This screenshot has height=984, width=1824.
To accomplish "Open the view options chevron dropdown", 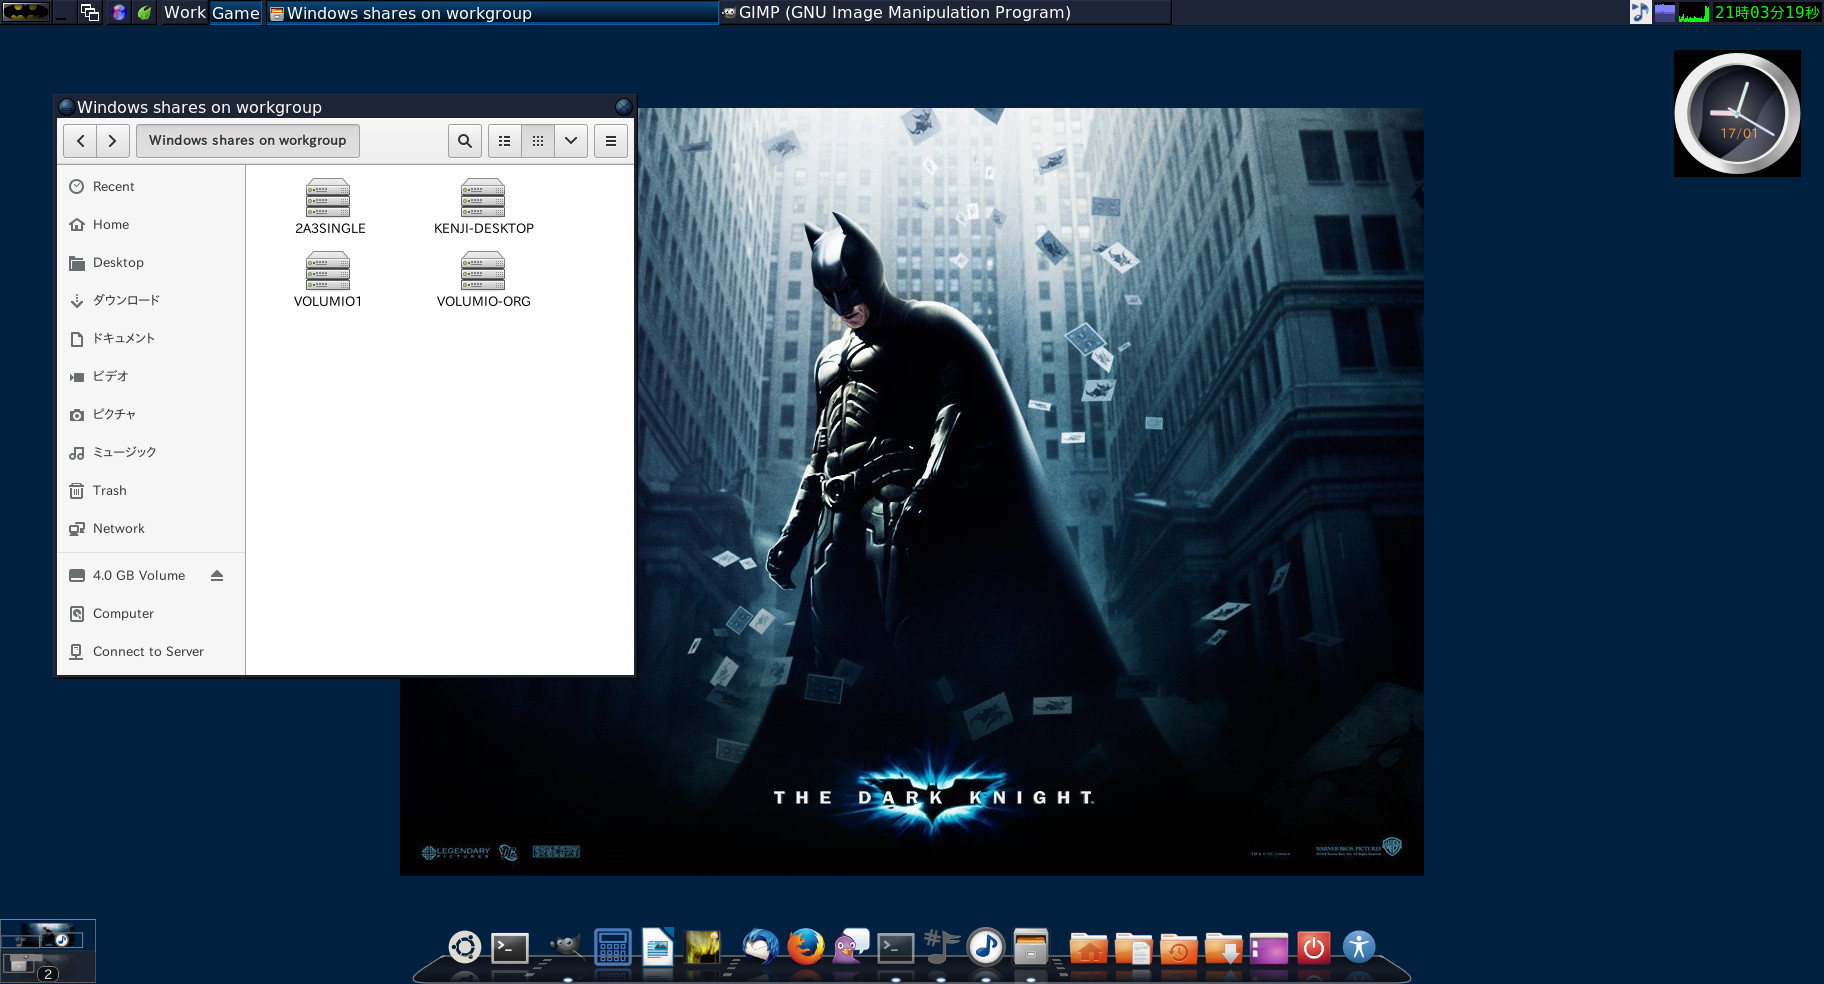I will (x=570, y=140).
